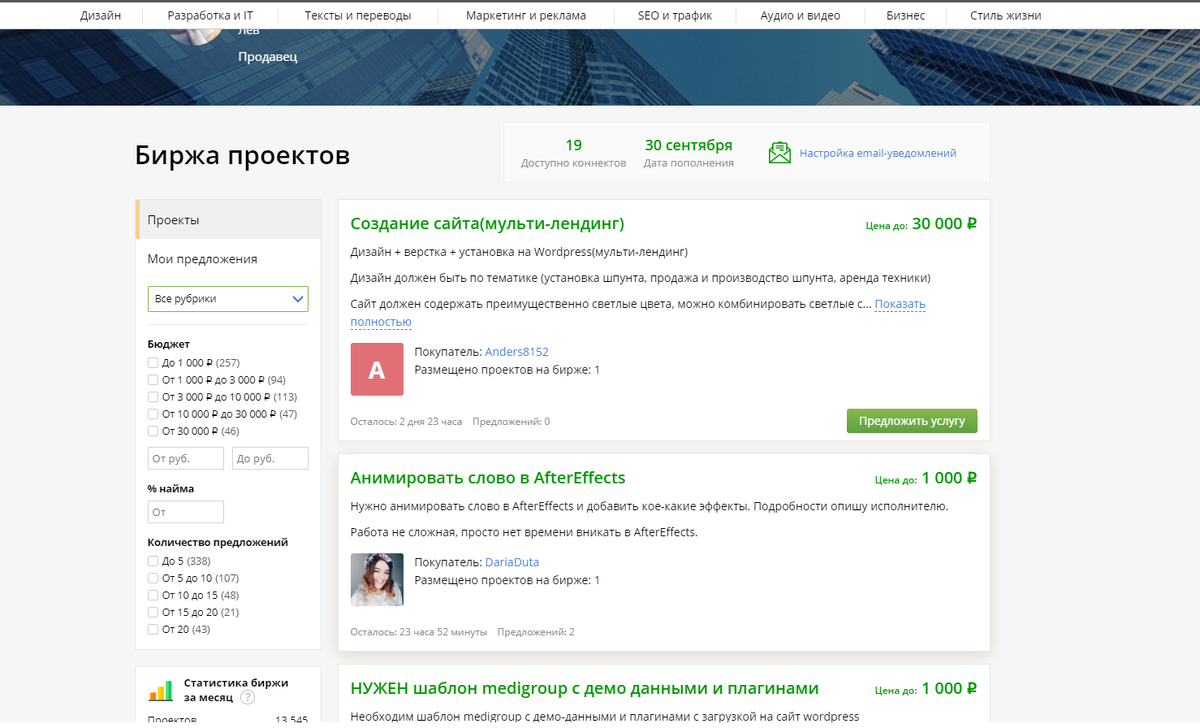The height and width of the screenshot is (728, 1200).
Task: Click the 'До руб.' budget input
Action: coord(270,458)
